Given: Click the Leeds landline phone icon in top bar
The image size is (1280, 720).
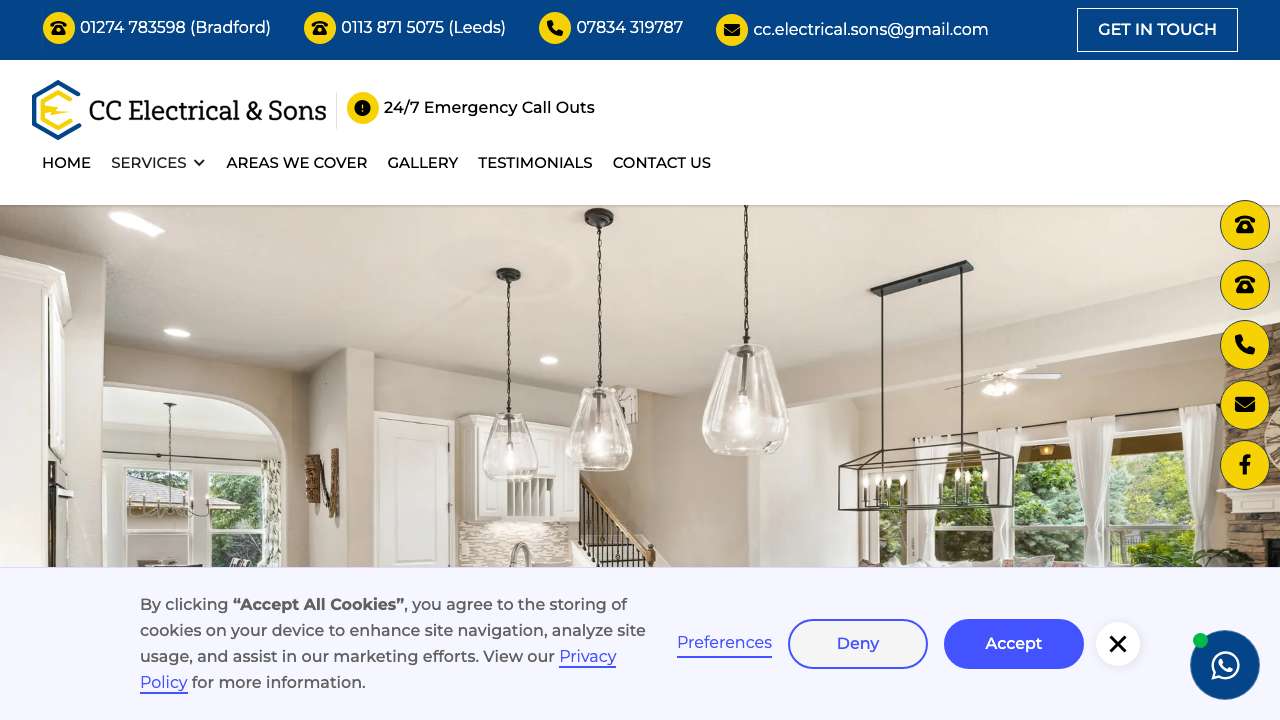Looking at the screenshot, I should click(x=320, y=28).
